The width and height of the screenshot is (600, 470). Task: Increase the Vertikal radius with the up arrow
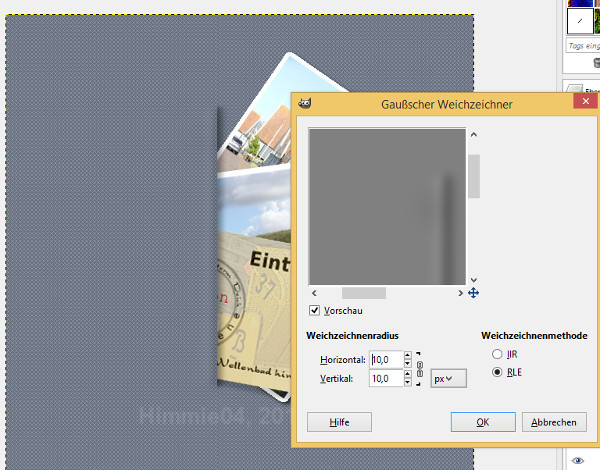[x=408, y=374]
